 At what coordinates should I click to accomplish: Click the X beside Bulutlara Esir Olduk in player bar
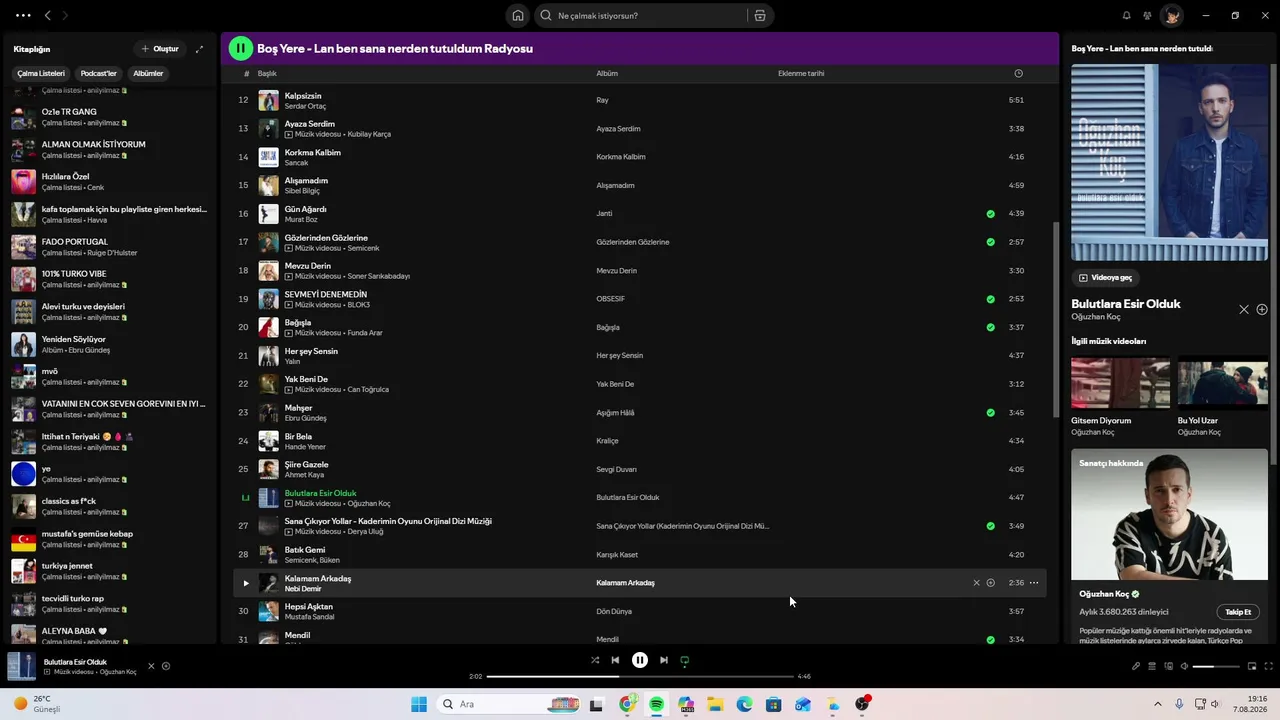coord(152,666)
